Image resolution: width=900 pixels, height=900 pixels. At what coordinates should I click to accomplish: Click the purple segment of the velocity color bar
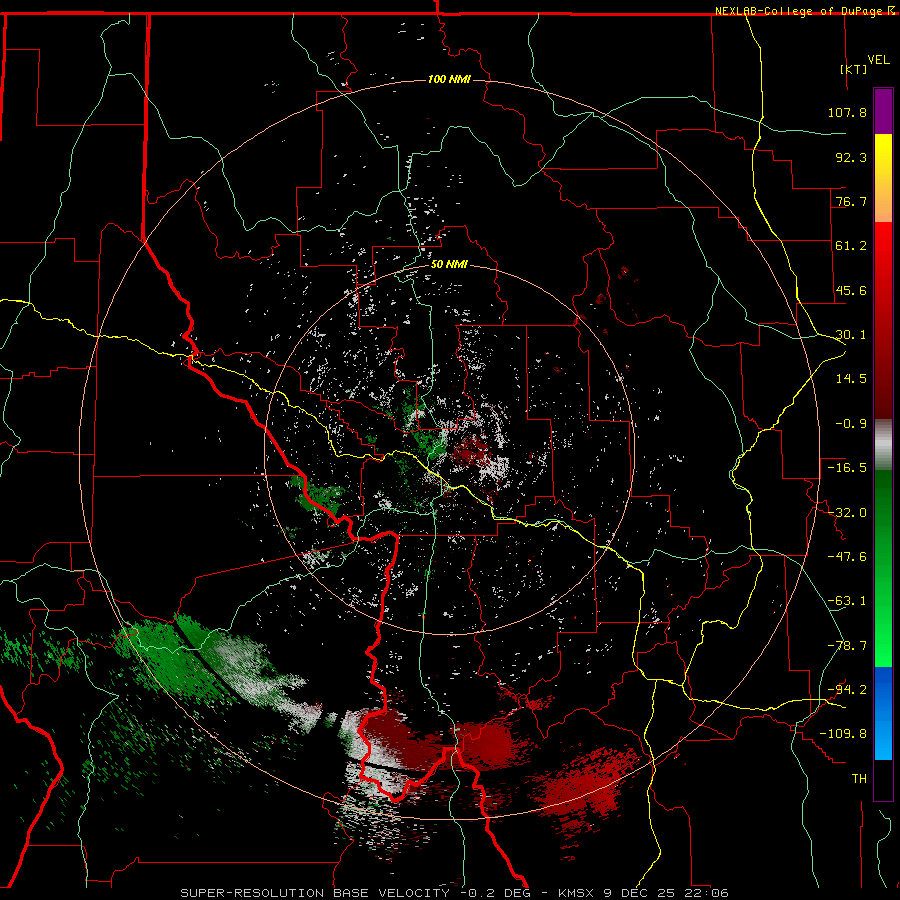coord(883,111)
